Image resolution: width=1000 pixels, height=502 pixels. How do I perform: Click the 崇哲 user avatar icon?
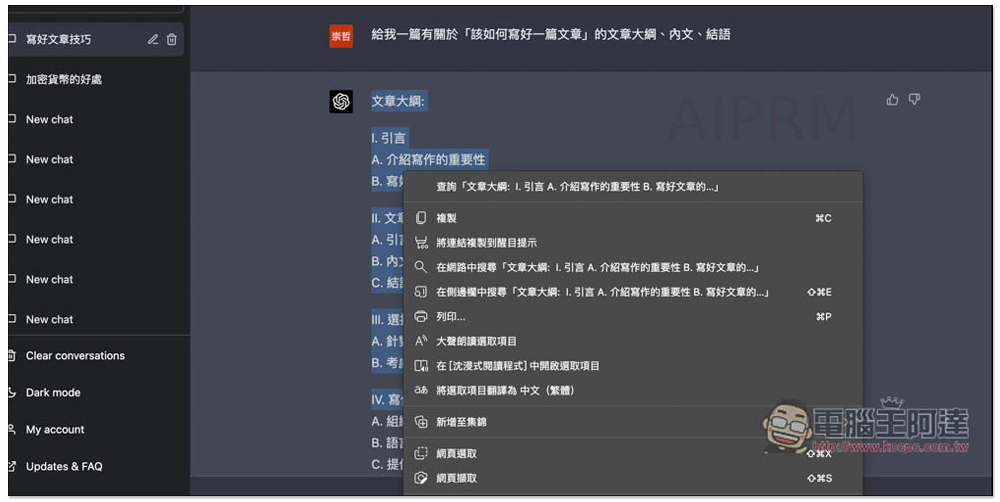pos(341,36)
